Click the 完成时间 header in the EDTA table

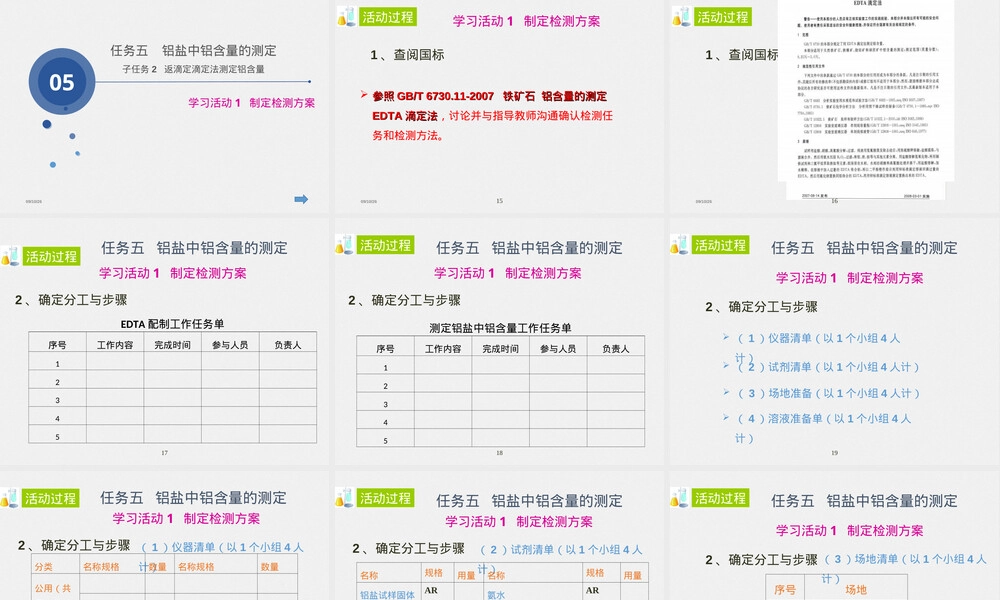[172, 345]
